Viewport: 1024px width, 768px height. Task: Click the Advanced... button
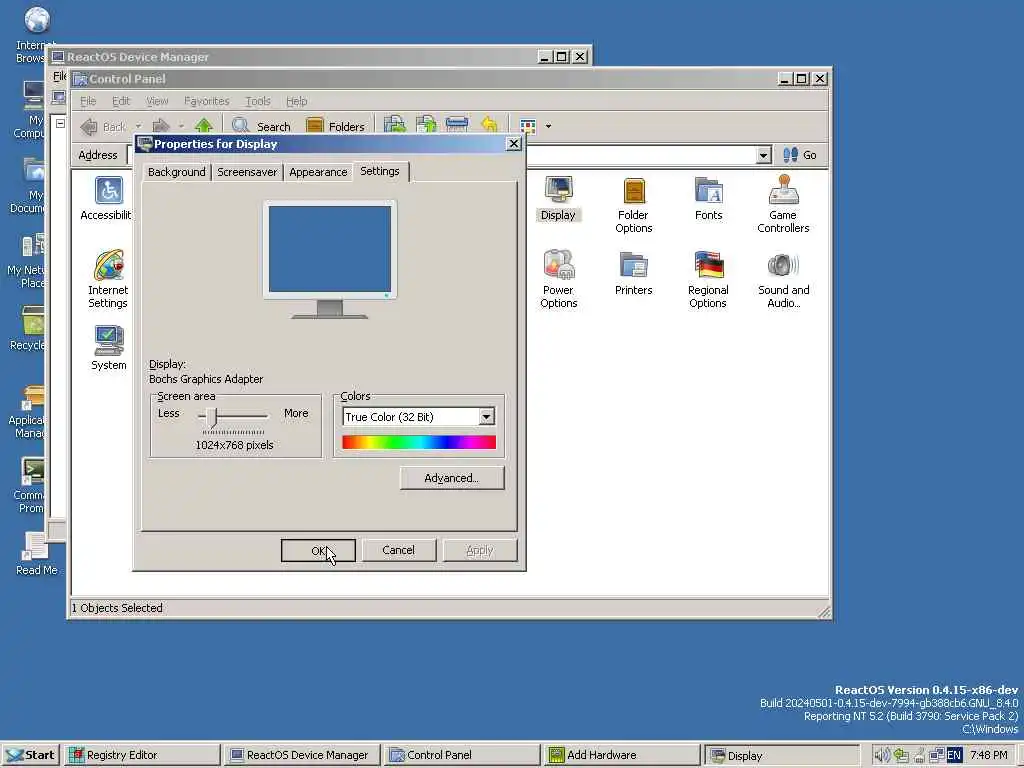[452, 478]
